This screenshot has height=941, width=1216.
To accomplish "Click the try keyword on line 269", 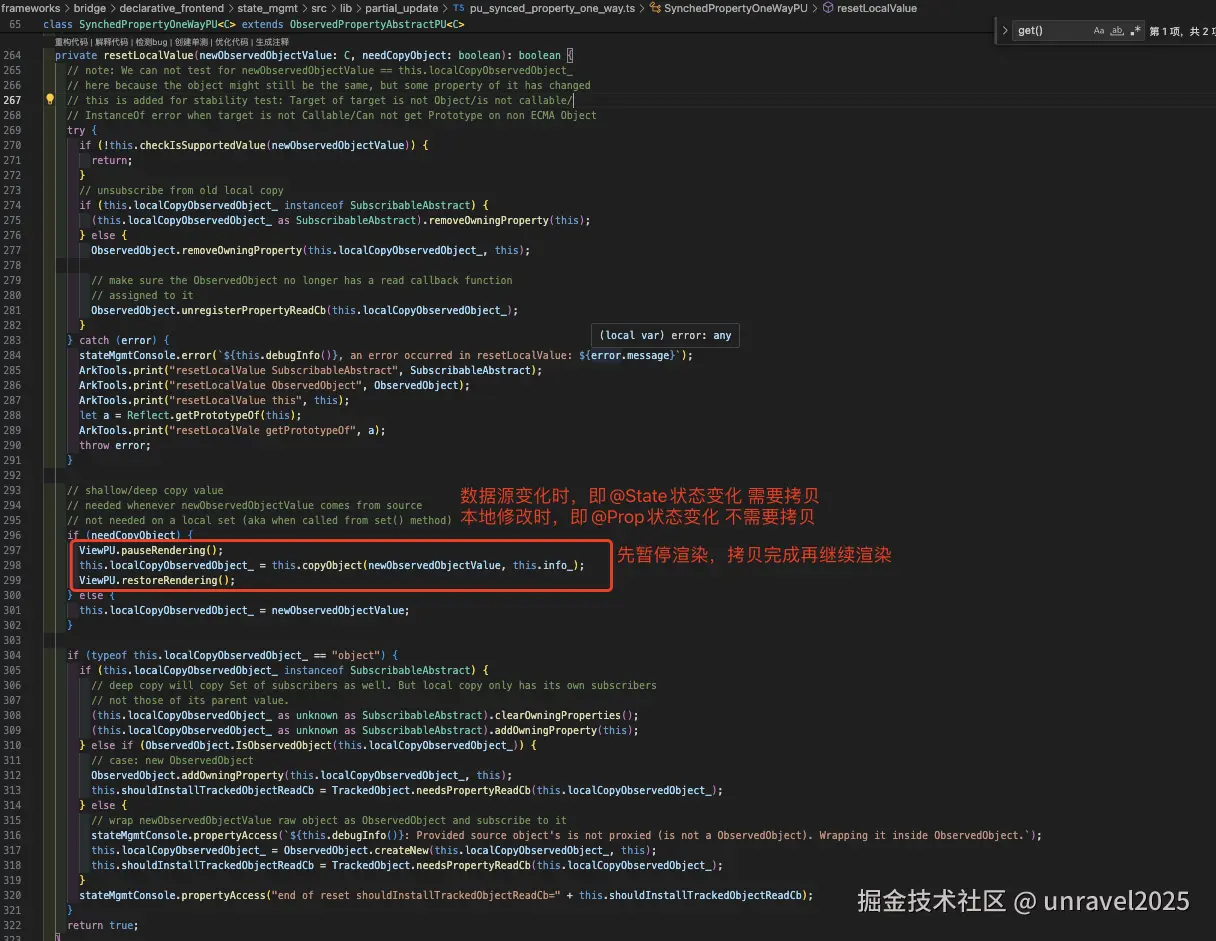I will tap(76, 130).
